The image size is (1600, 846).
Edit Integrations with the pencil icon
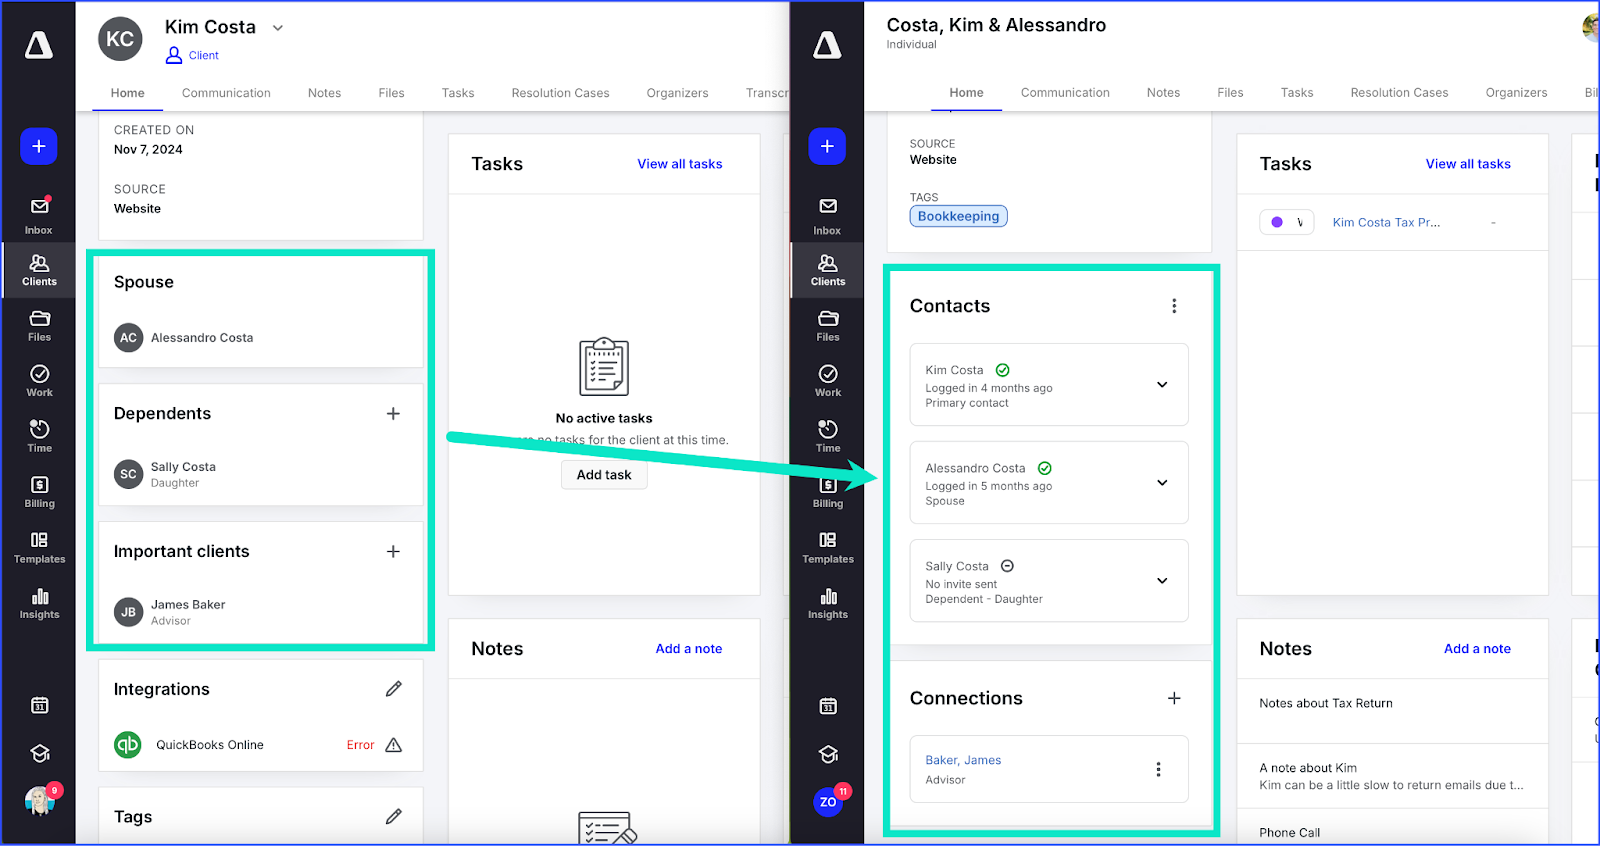[x=393, y=689]
